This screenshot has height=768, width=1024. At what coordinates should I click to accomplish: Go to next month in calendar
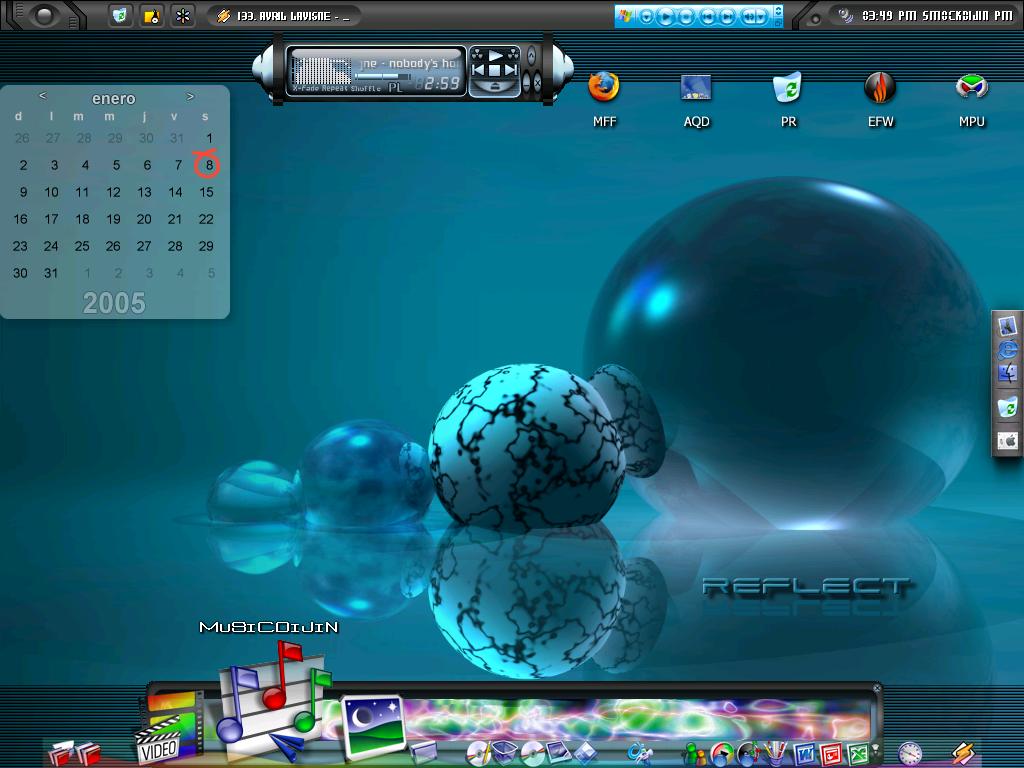[x=190, y=97]
